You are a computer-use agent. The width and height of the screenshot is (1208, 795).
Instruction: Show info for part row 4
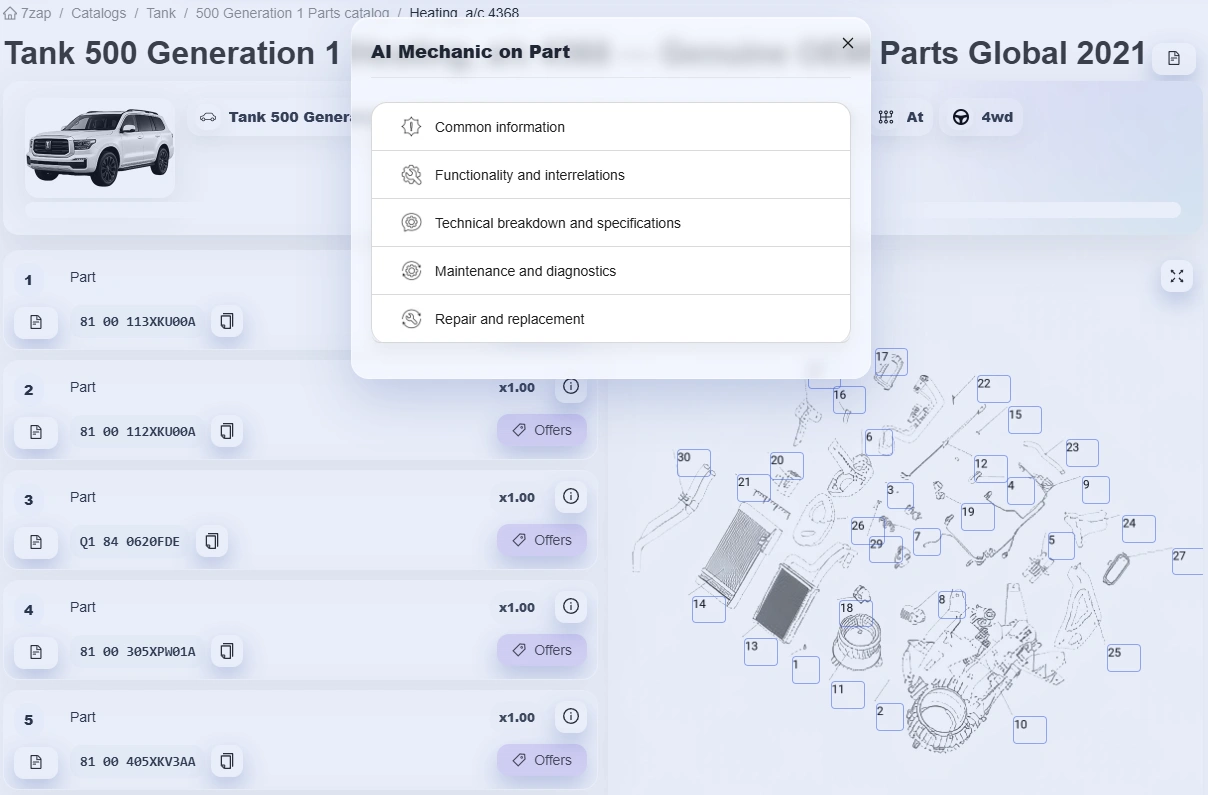[571, 607]
